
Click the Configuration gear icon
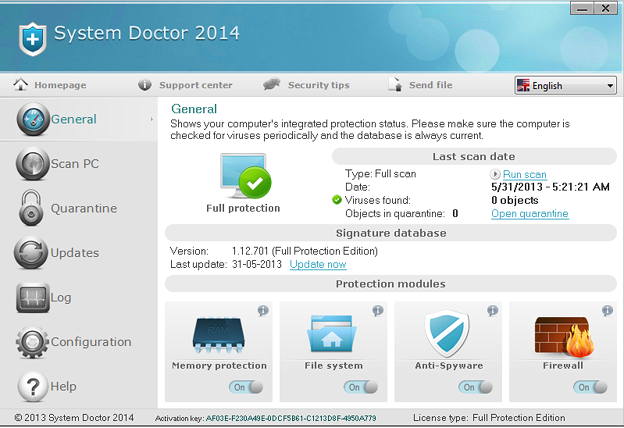[x=32, y=342]
